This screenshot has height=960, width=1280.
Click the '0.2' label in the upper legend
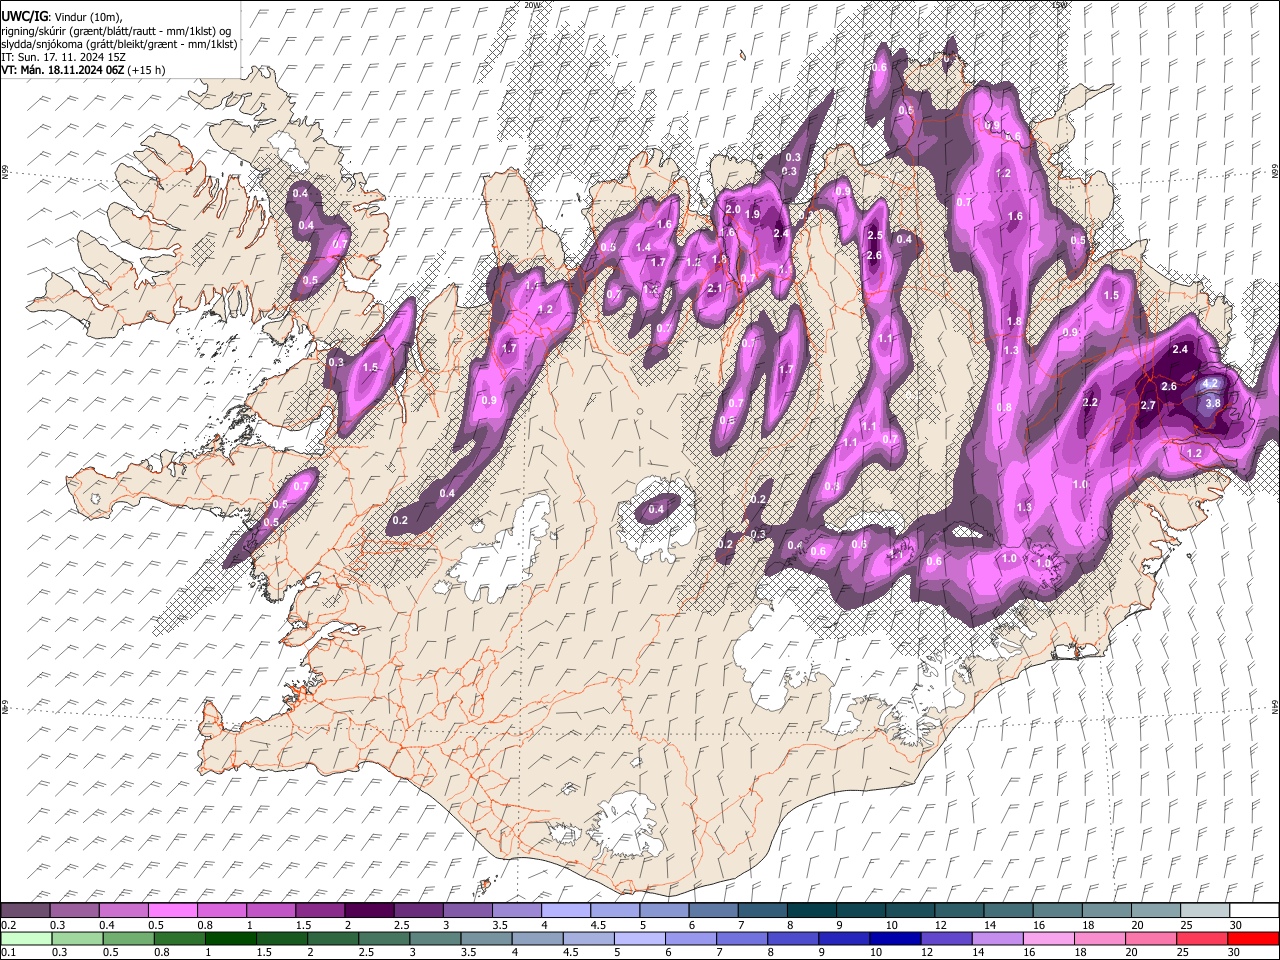tap(8, 925)
